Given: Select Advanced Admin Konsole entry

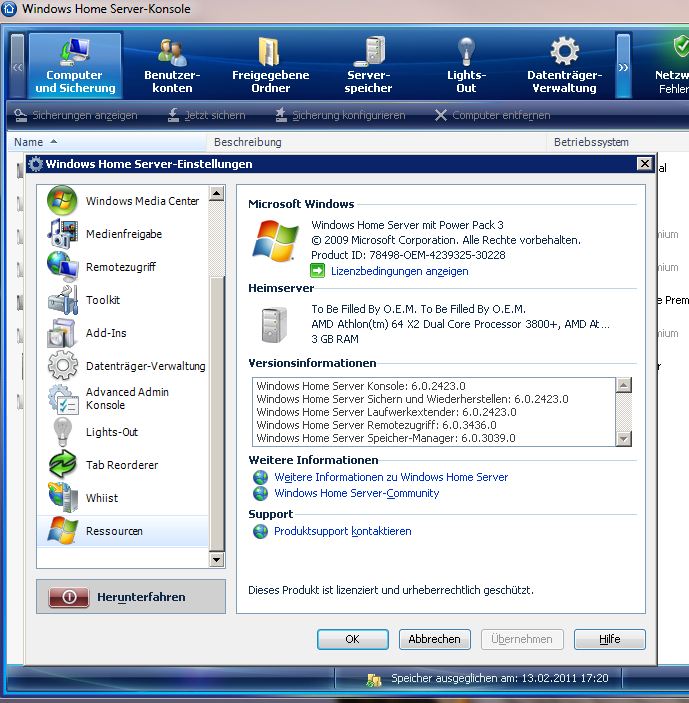Looking at the screenshot, I should pos(126,399).
